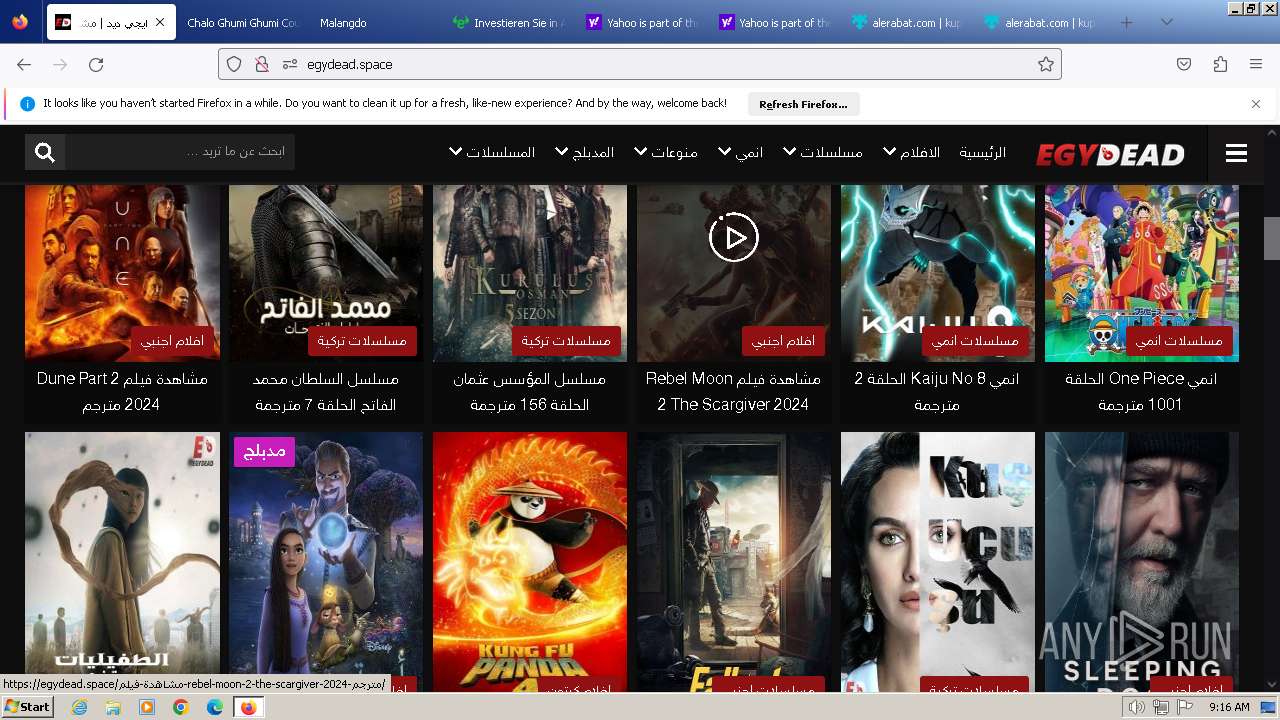Click taskbar clock 9:16 AM
Screen dimensions: 1280x720
pyautogui.click(x=1229, y=707)
